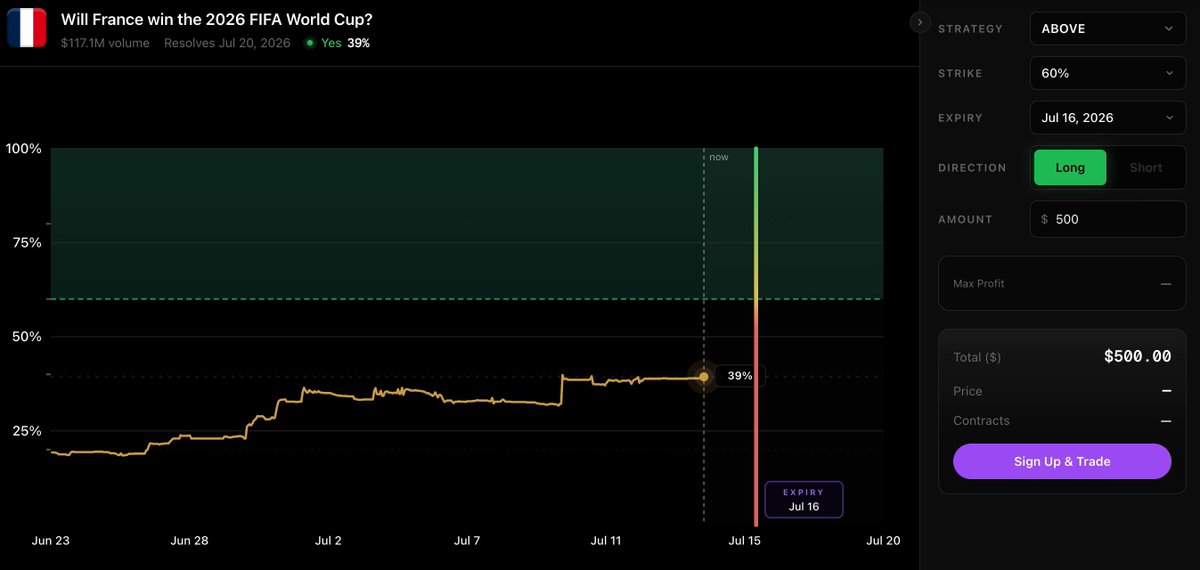Click the Jun 23 date label
1200x570 pixels.
[51, 540]
